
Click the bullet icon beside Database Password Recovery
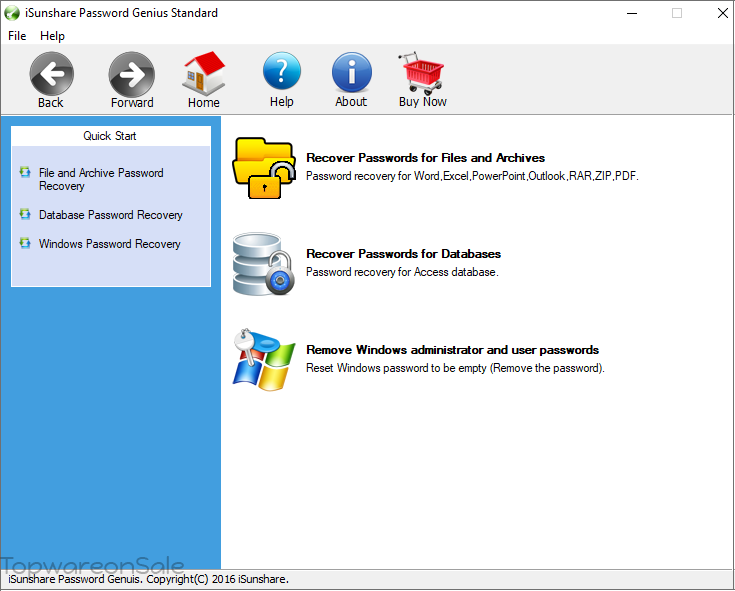(x=25, y=214)
